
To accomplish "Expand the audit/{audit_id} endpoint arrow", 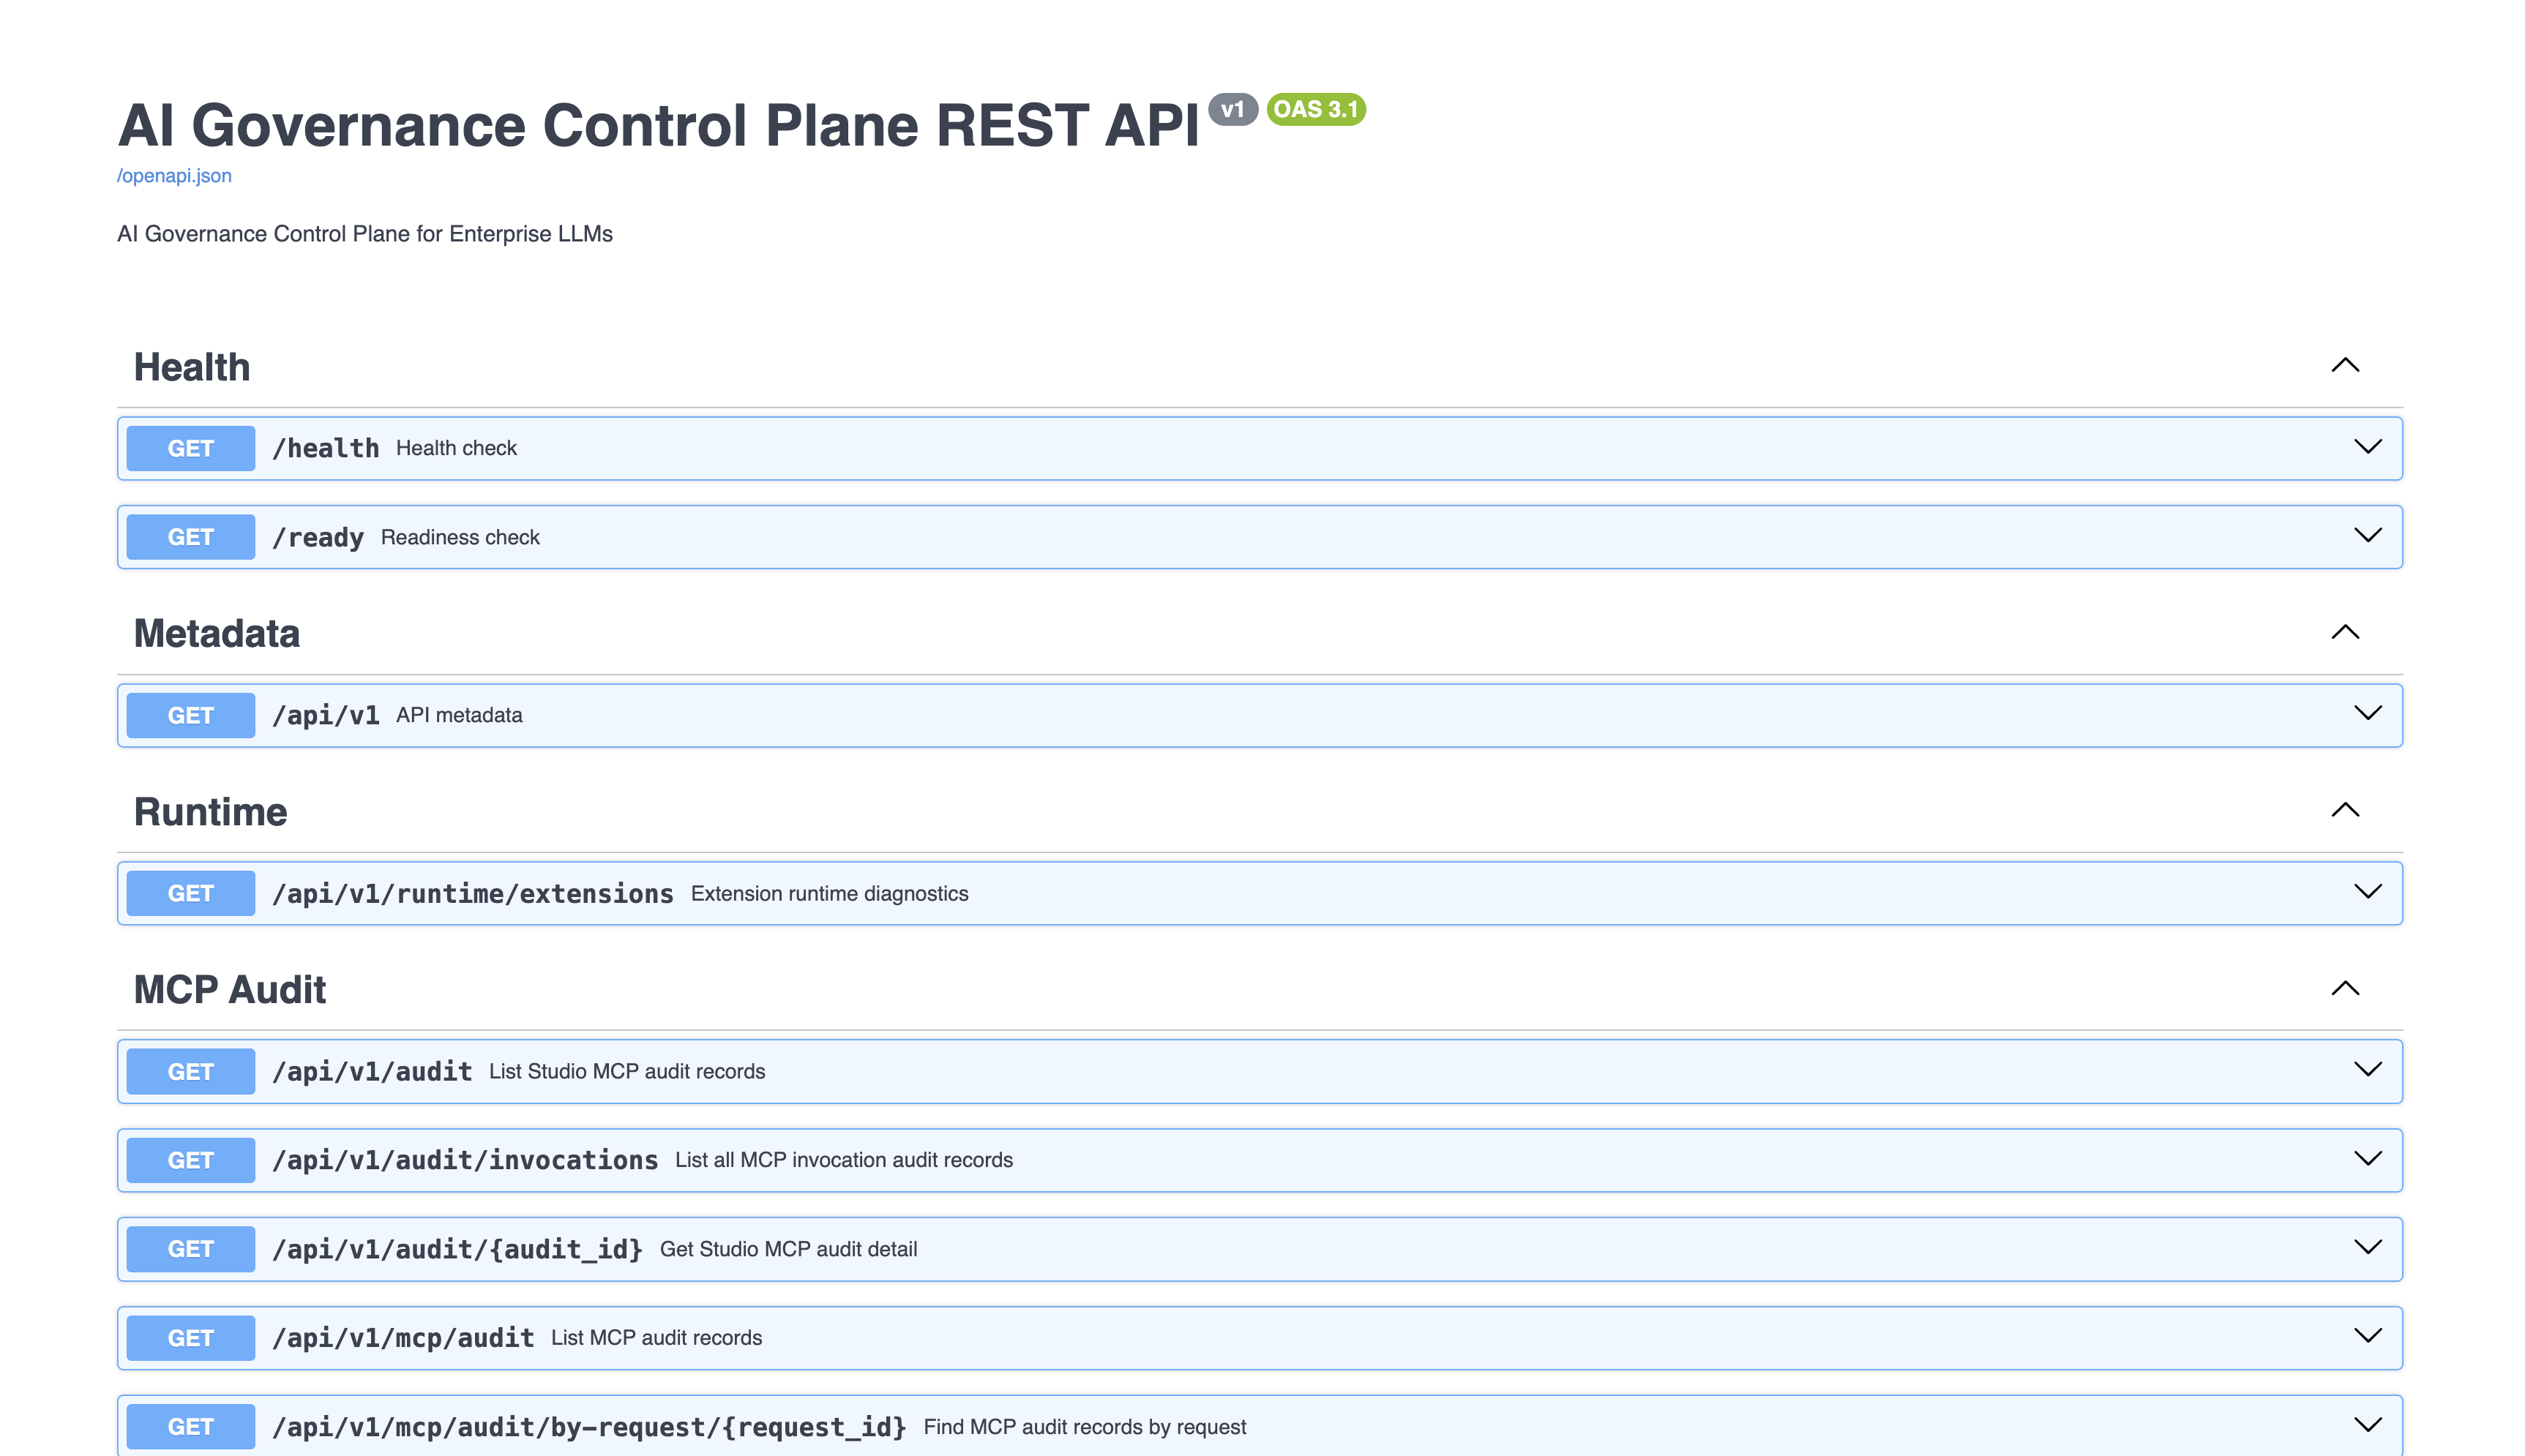I will [x=2367, y=1248].
